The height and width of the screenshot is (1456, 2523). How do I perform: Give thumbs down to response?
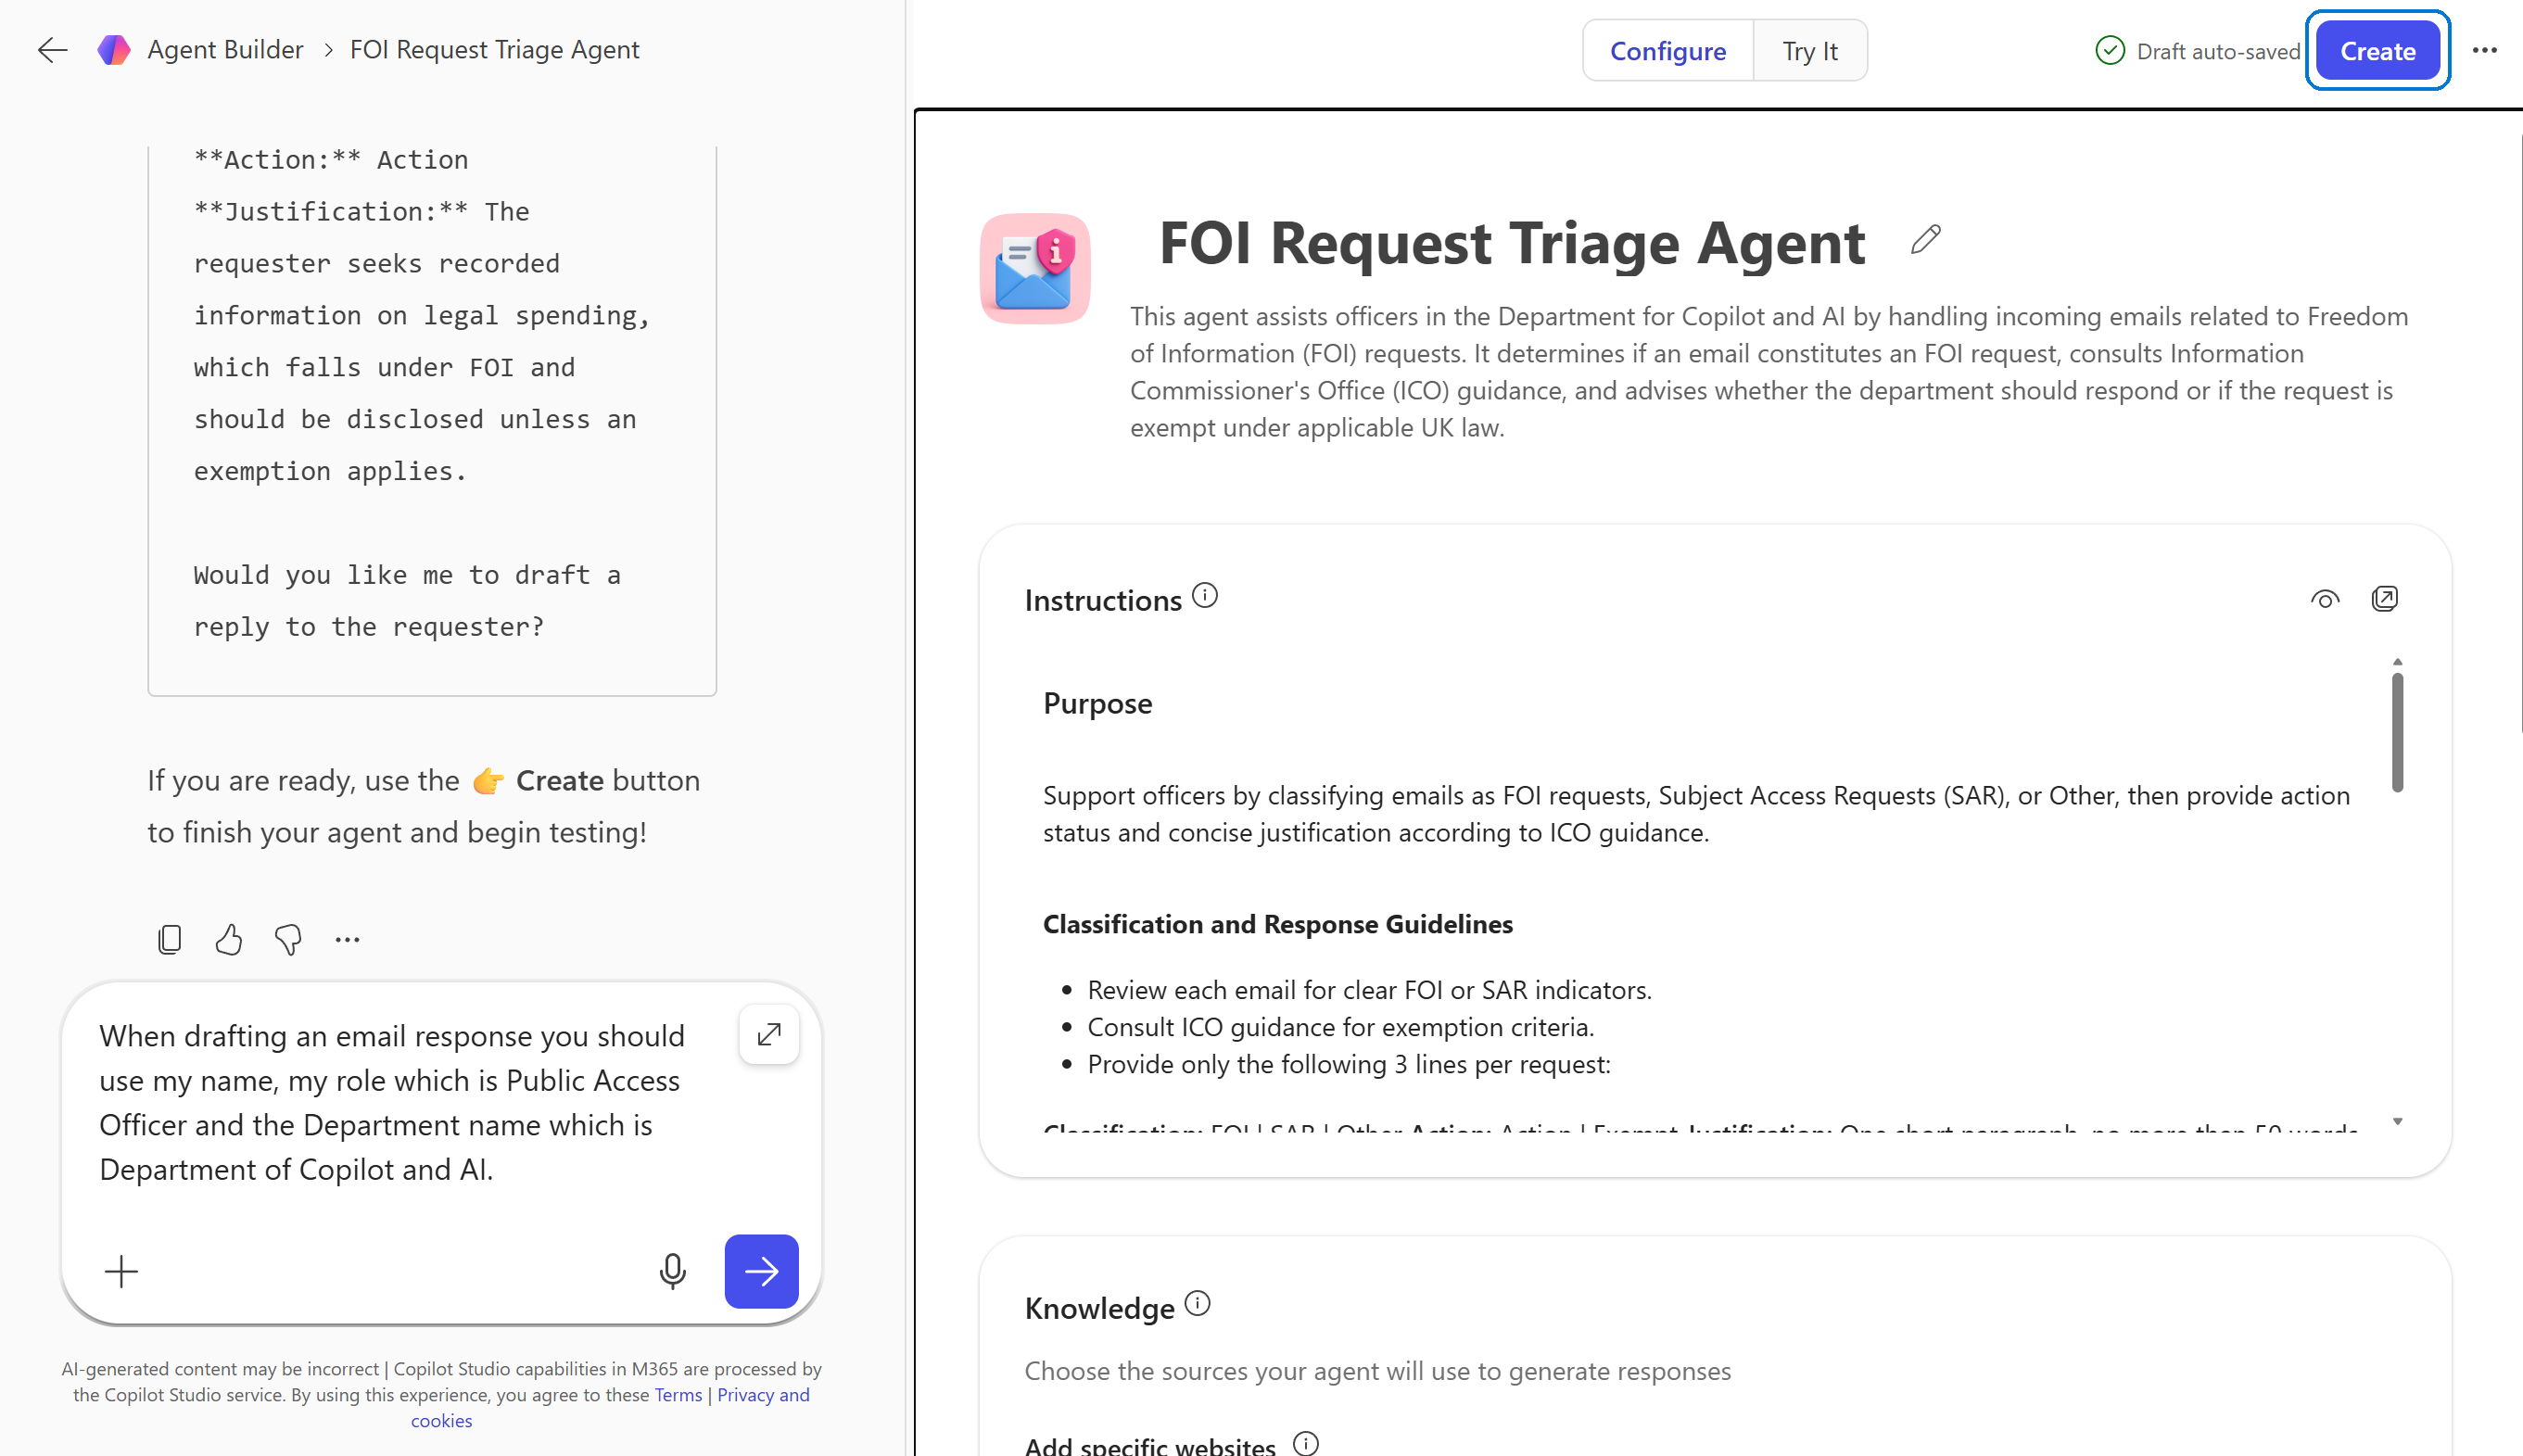[x=288, y=939]
